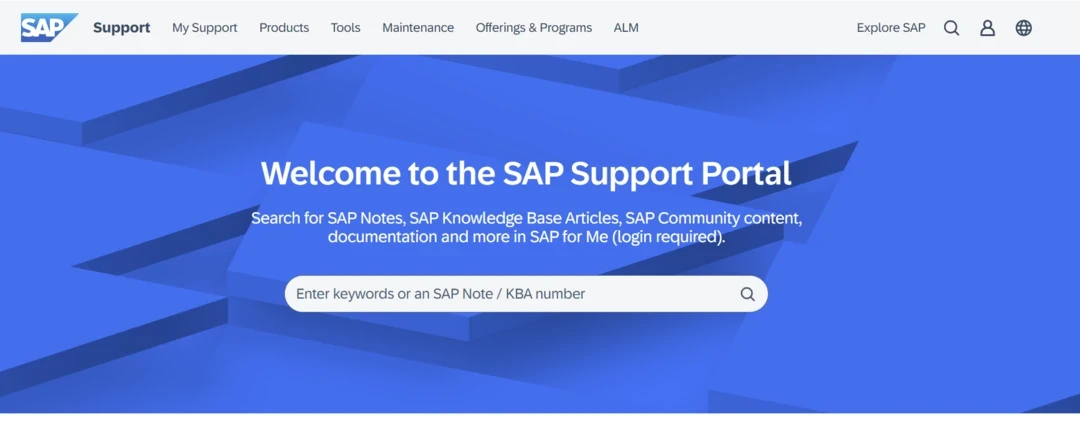The image size is (1080, 426).
Task: Focus the SAP Note / KBA search field
Action: 510,294
